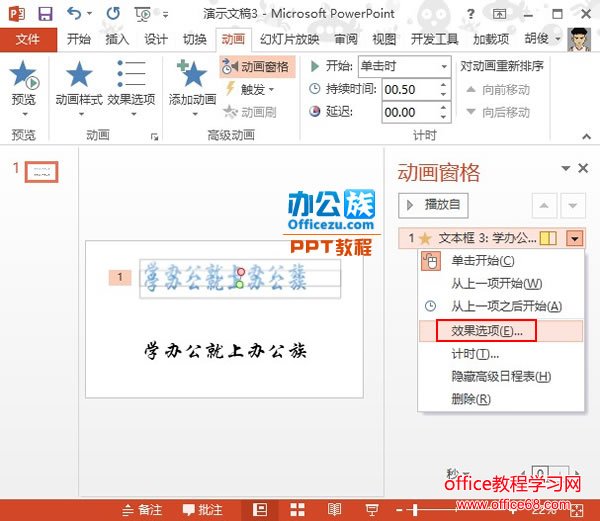Open 效果选项 in the ribbon
This screenshot has width=600, height=521.
[x=131, y=89]
